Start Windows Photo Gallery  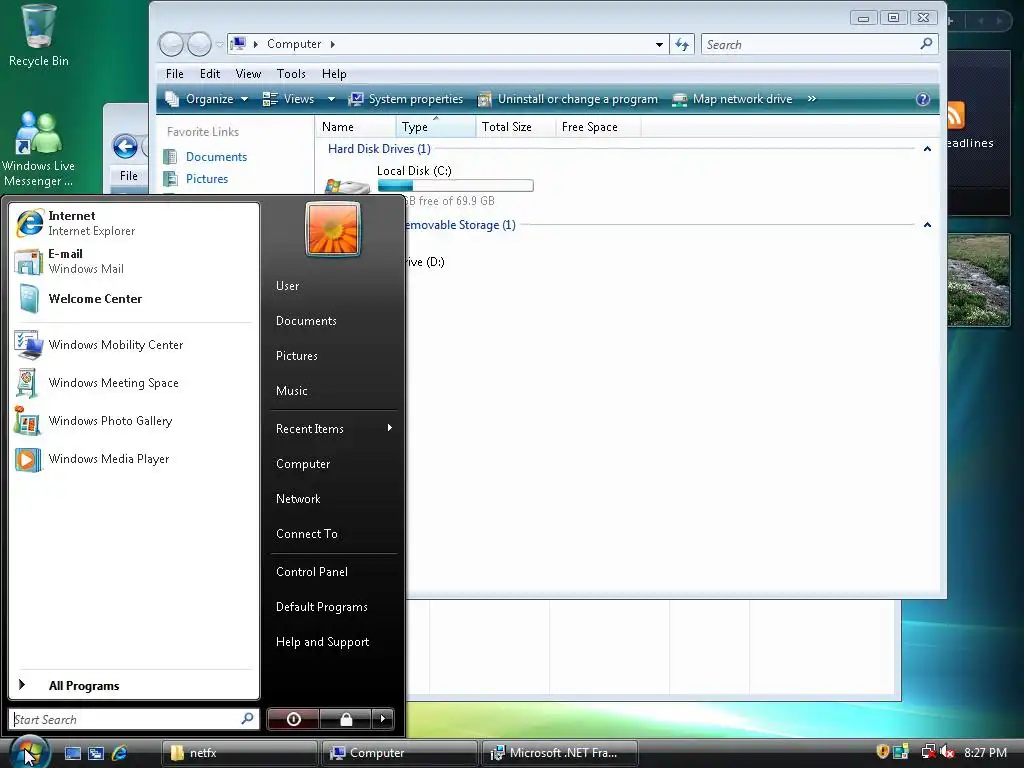coord(134,421)
